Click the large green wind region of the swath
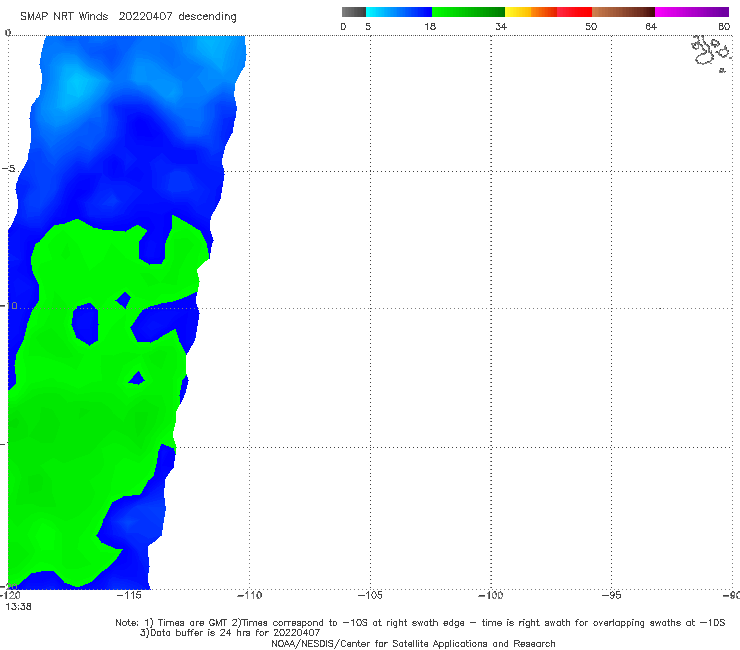Viewport: 740px width, 650px height. (85, 425)
